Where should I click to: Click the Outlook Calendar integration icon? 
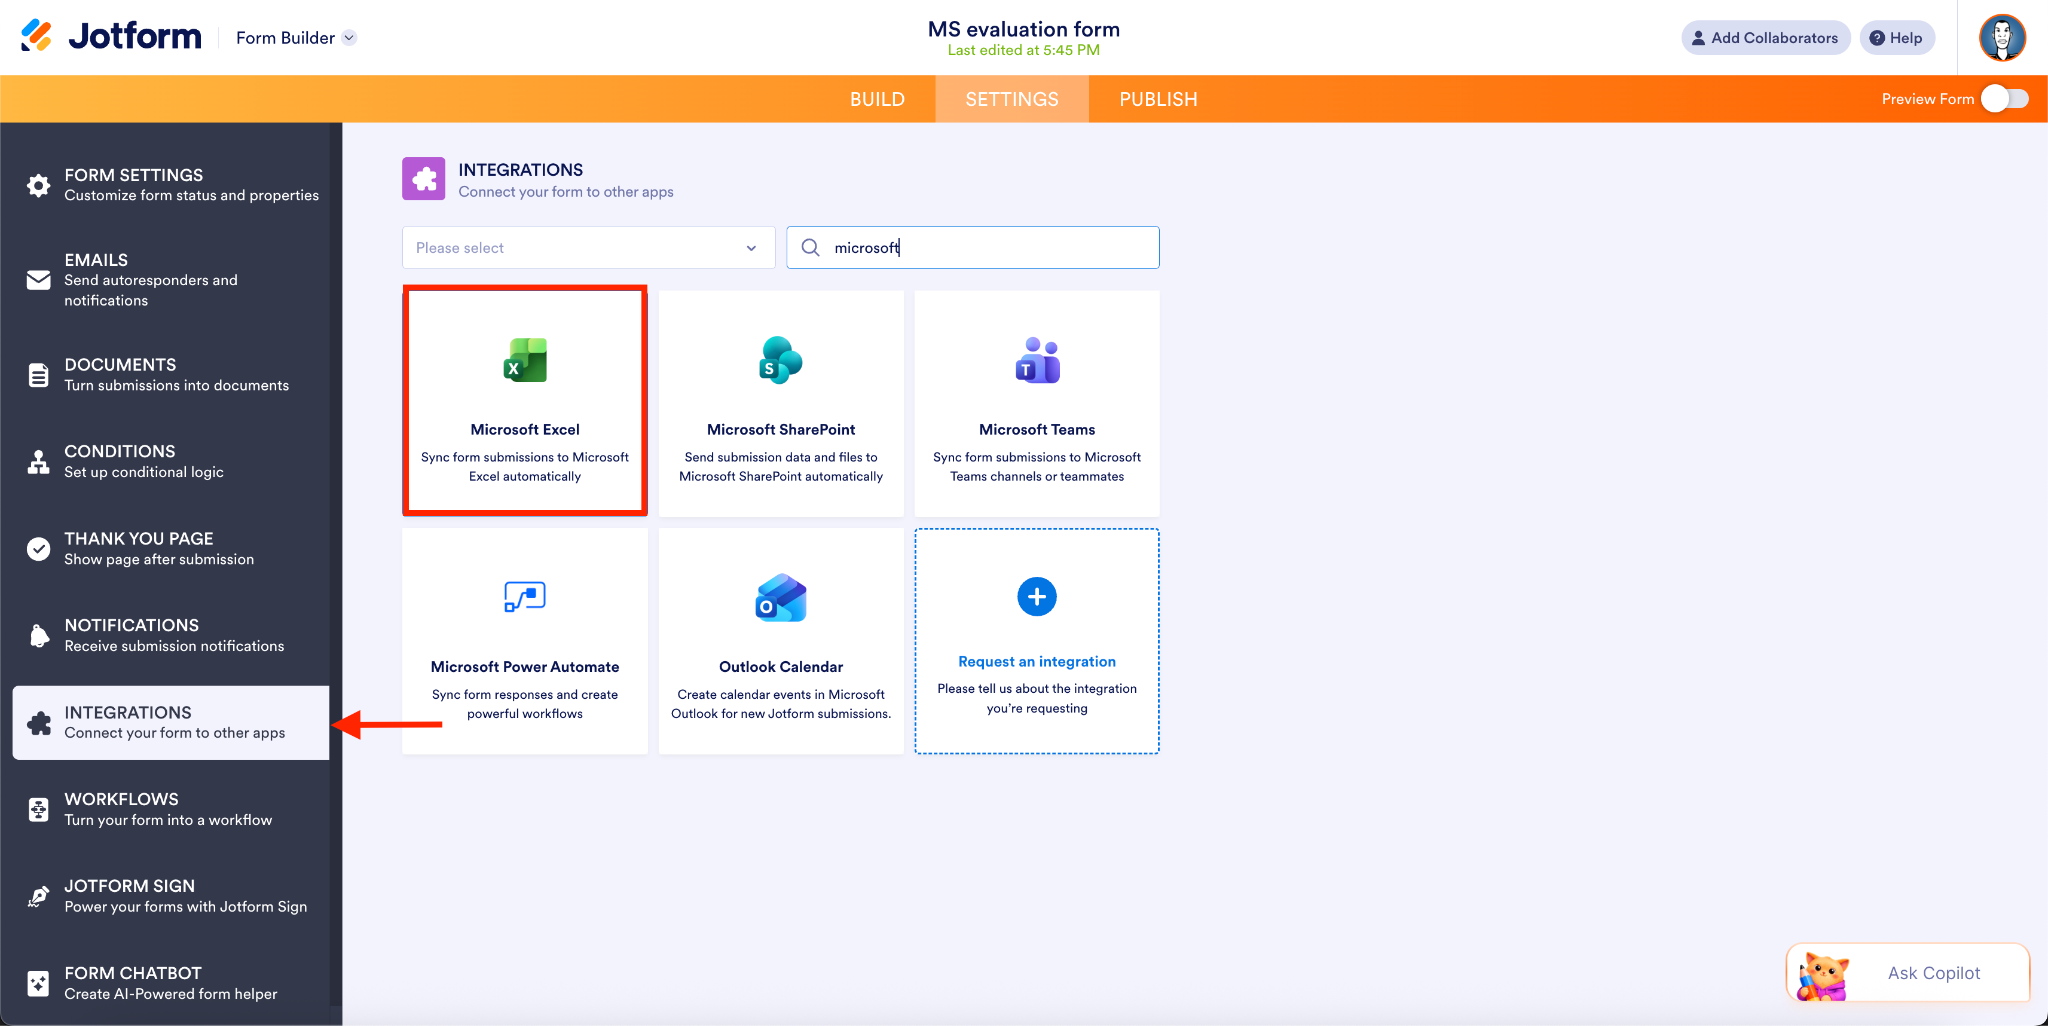(x=780, y=597)
